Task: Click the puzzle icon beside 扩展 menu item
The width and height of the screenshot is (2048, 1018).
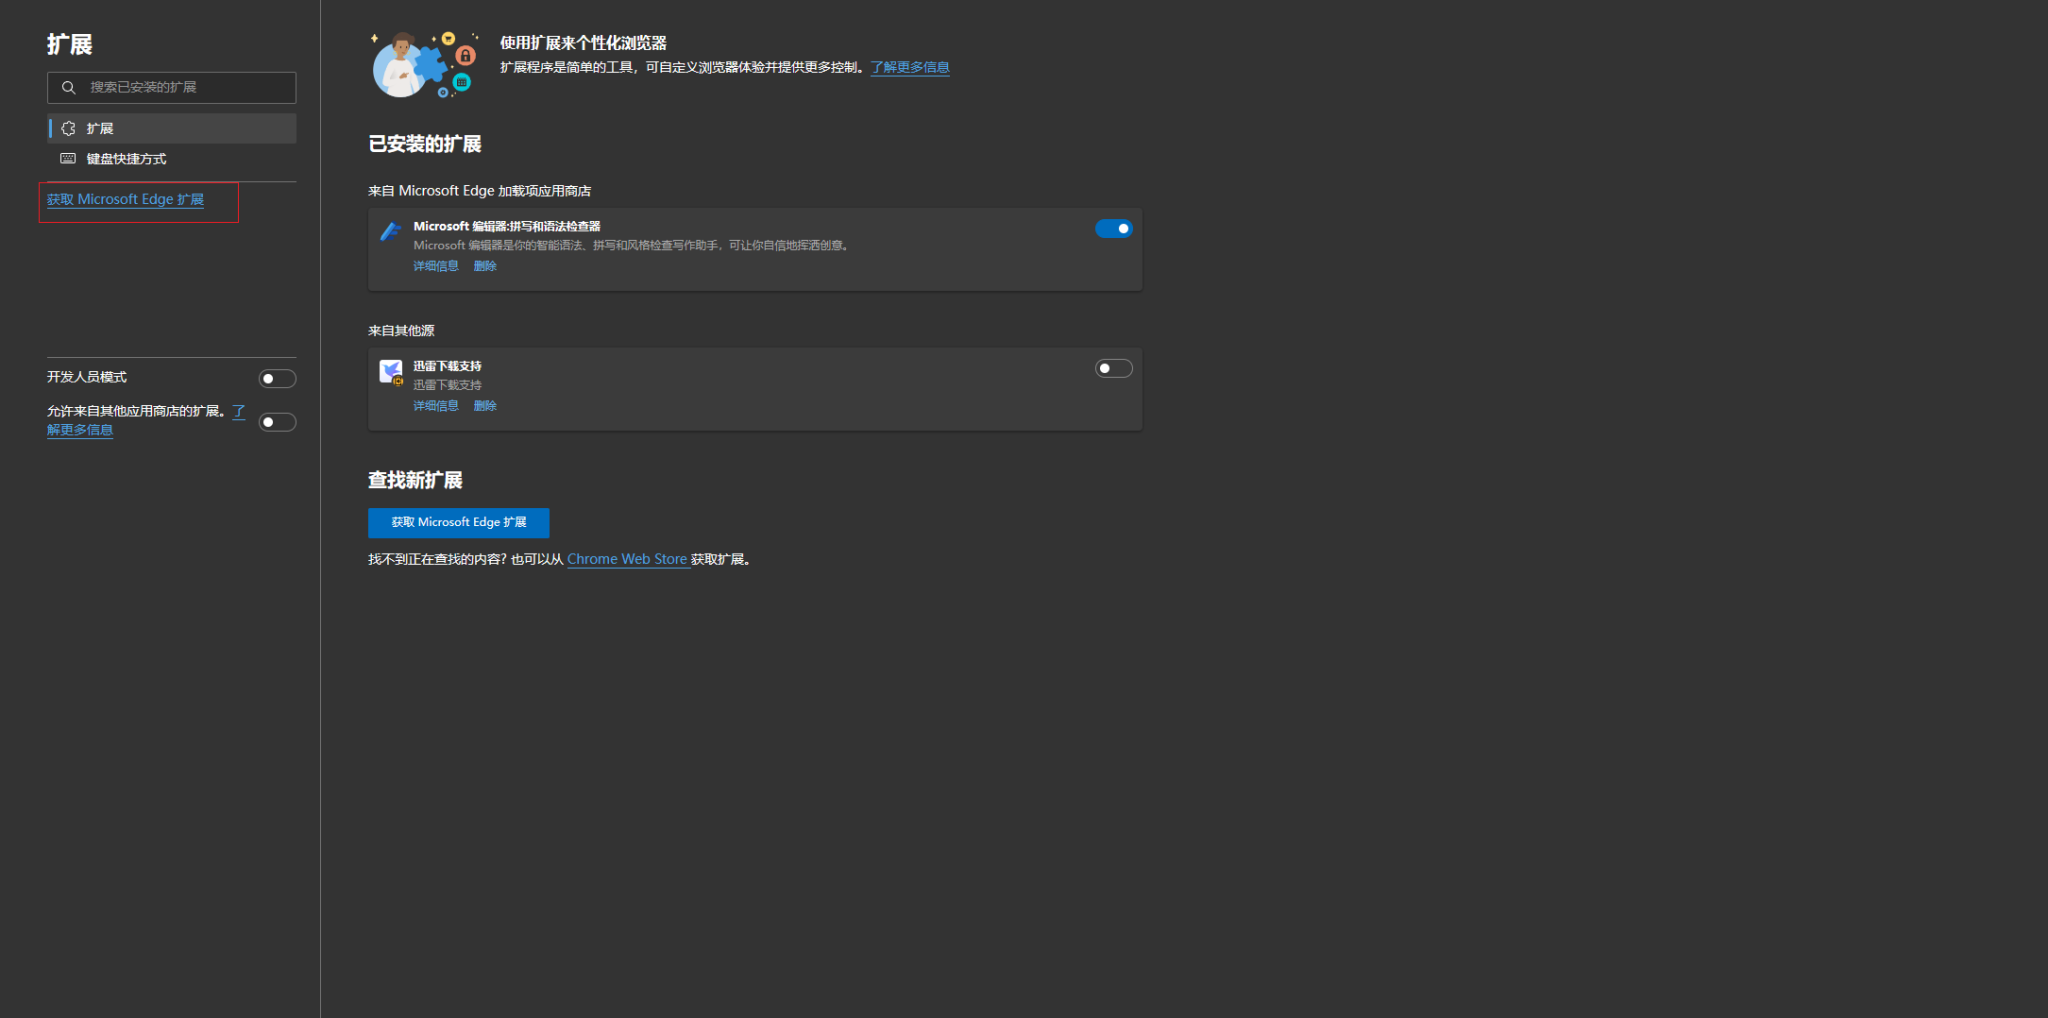Action: click(68, 128)
